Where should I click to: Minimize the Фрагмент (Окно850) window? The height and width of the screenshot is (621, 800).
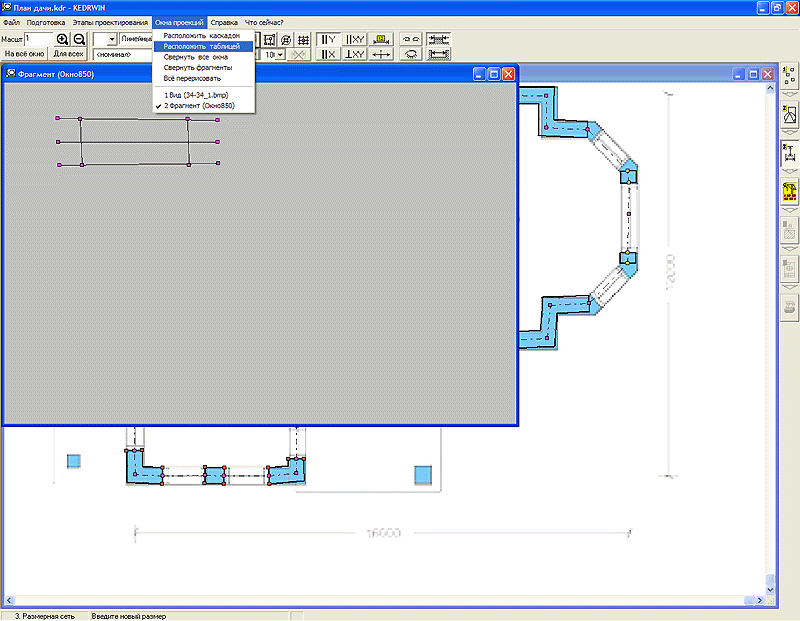pyautogui.click(x=479, y=74)
